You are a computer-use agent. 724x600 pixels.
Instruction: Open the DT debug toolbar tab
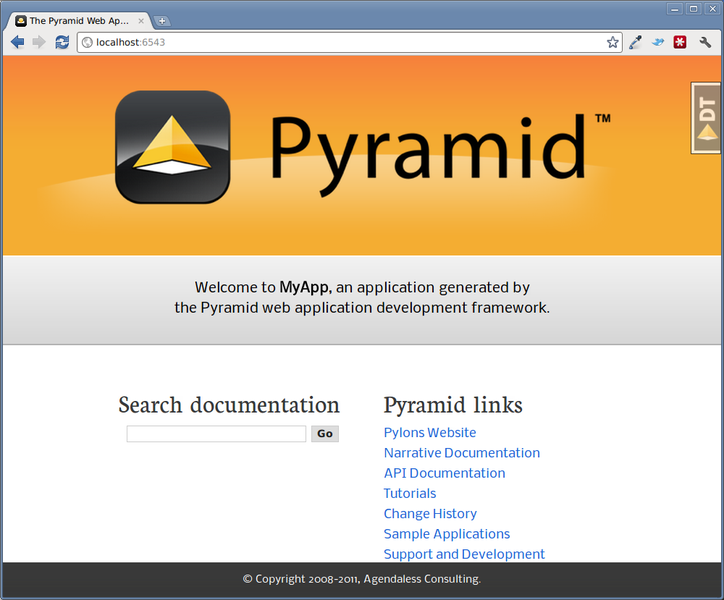coord(707,118)
